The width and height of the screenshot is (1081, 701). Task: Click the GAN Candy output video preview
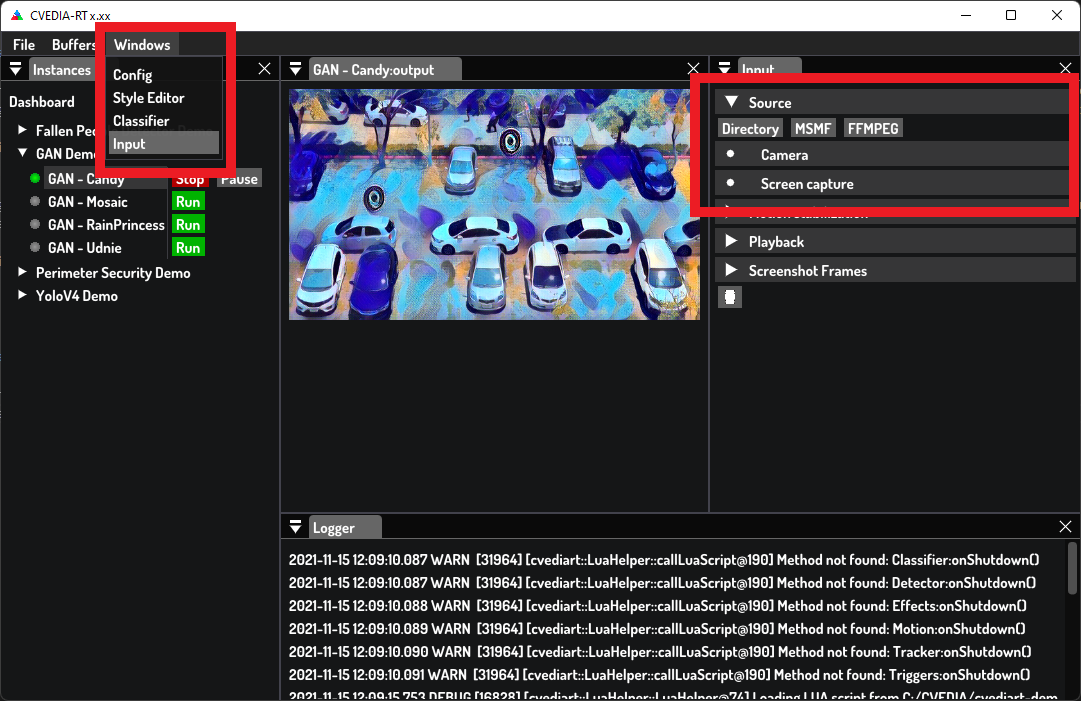494,205
